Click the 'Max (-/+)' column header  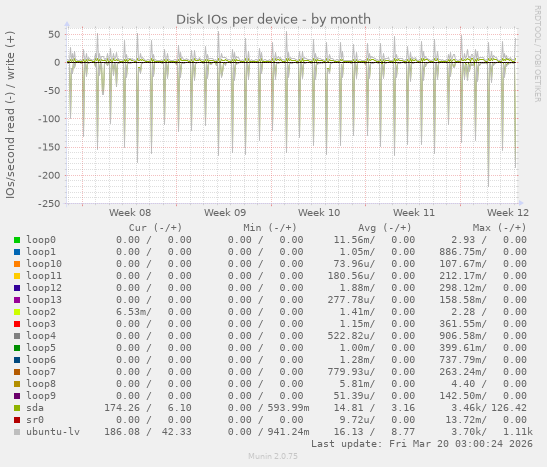tap(499, 228)
